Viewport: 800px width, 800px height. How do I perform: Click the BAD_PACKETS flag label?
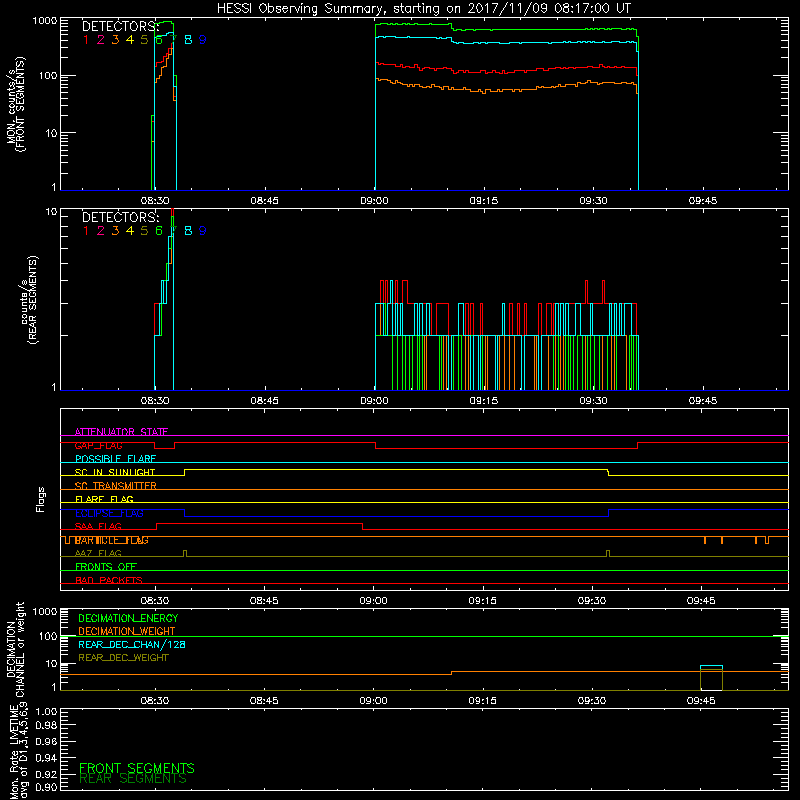click(109, 580)
